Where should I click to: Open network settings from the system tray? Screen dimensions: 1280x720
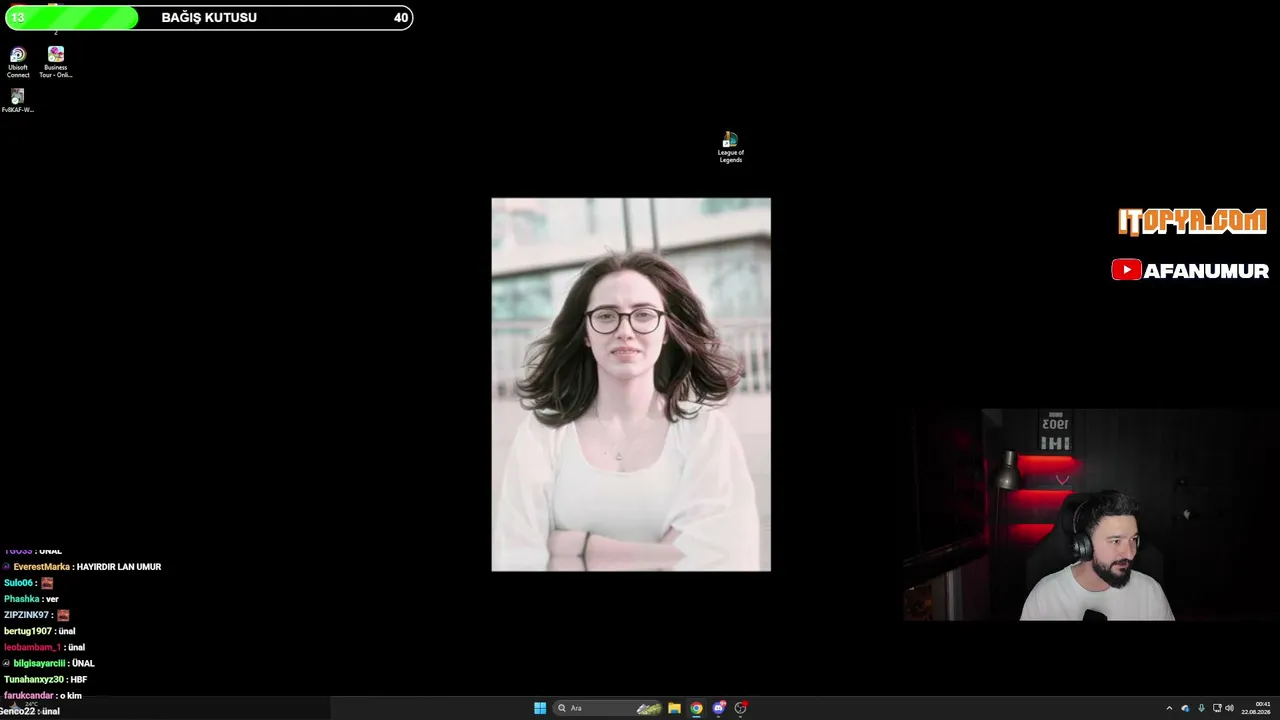point(1216,708)
